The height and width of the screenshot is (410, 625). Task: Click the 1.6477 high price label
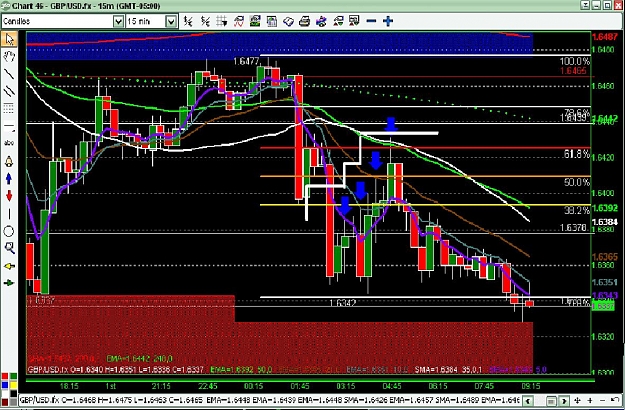pos(246,61)
